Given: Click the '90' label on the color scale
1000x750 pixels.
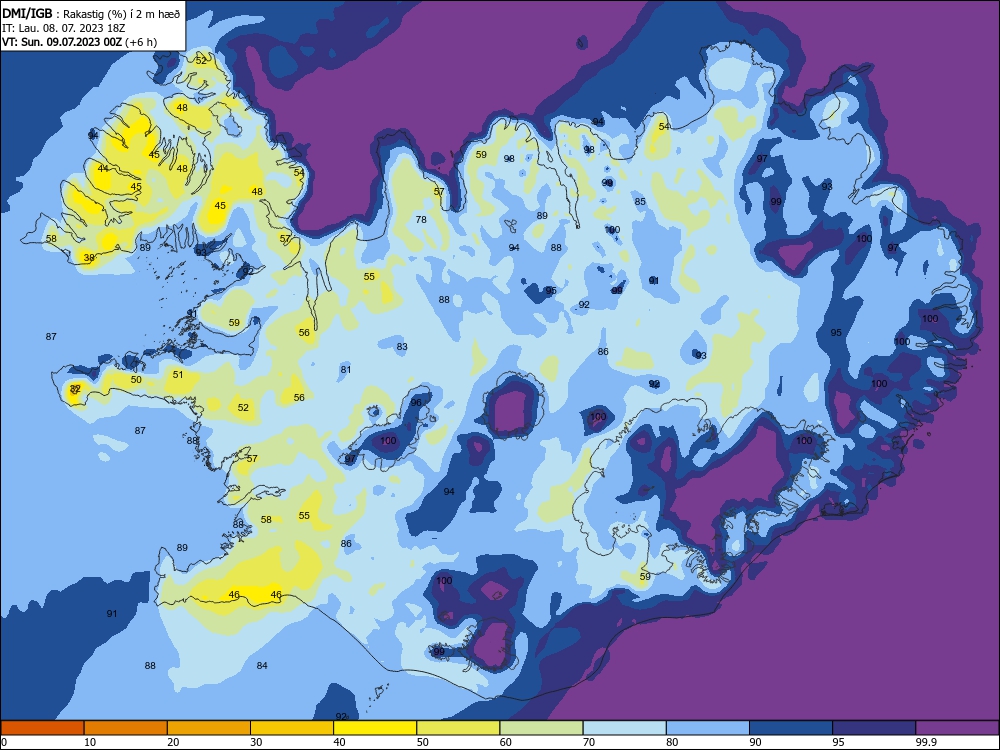Looking at the screenshot, I should pyautogui.click(x=755, y=742).
